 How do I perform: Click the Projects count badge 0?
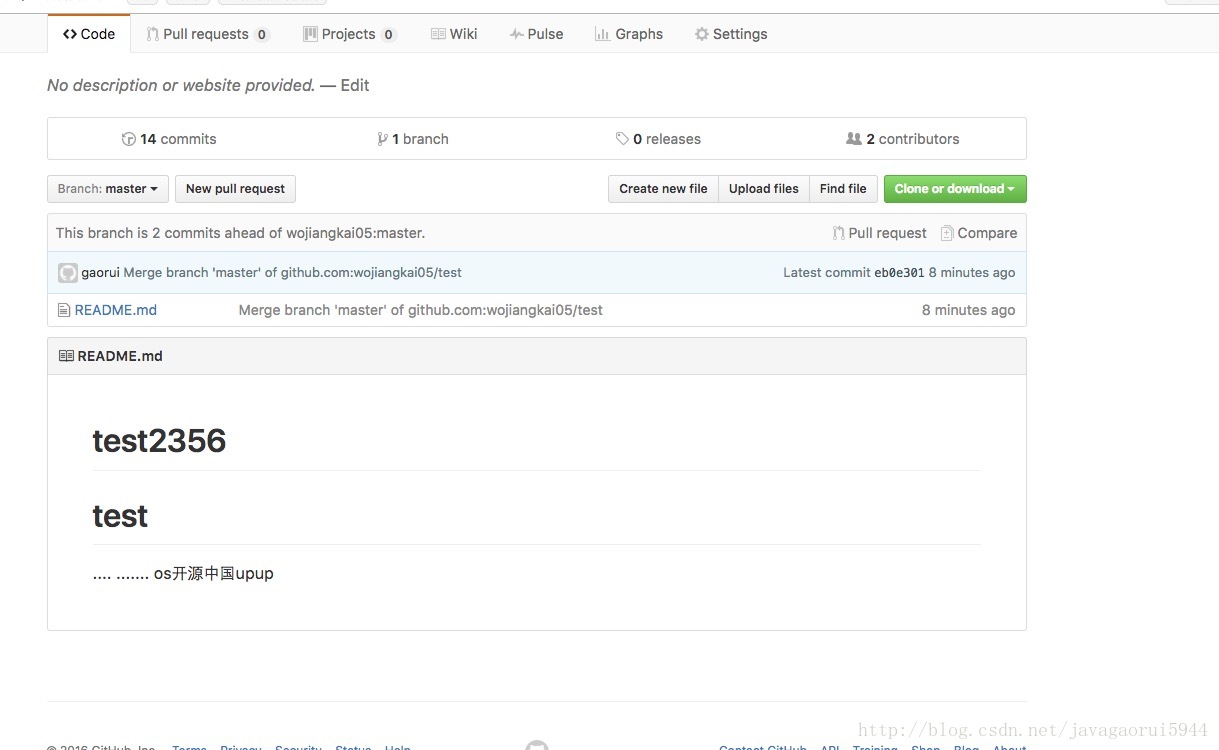tap(389, 35)
